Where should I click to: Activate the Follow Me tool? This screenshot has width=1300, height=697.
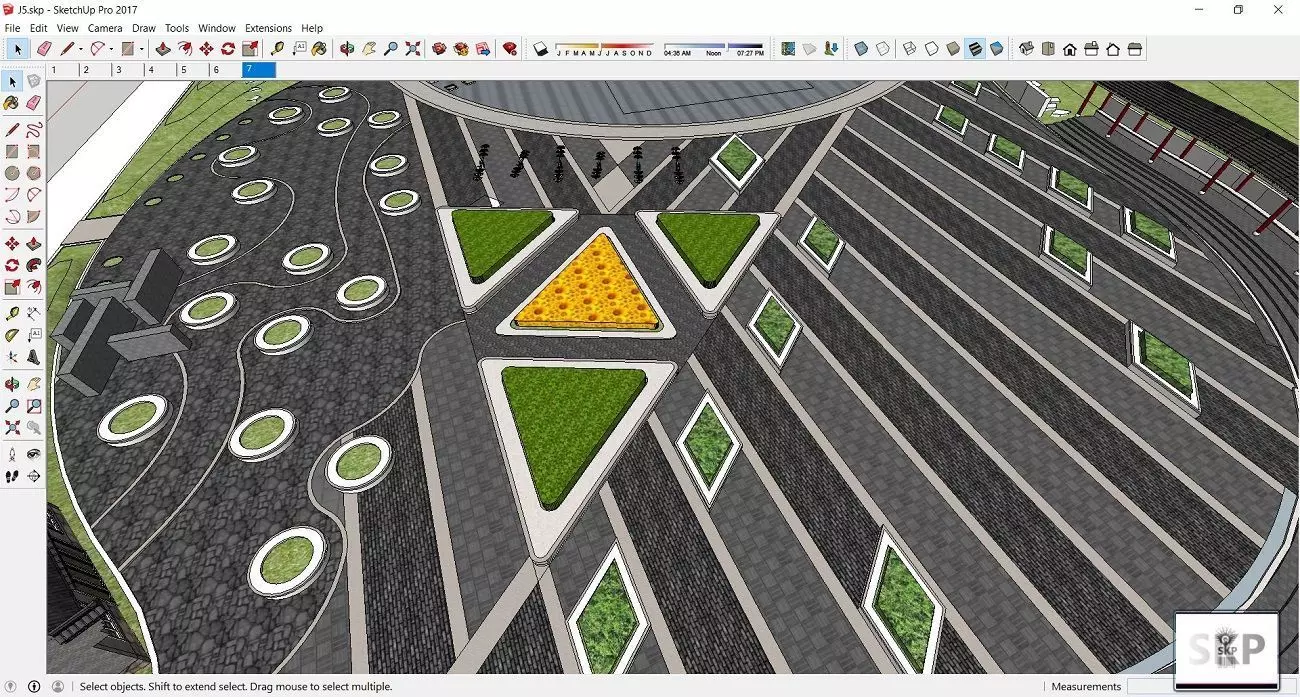[33, 265]
